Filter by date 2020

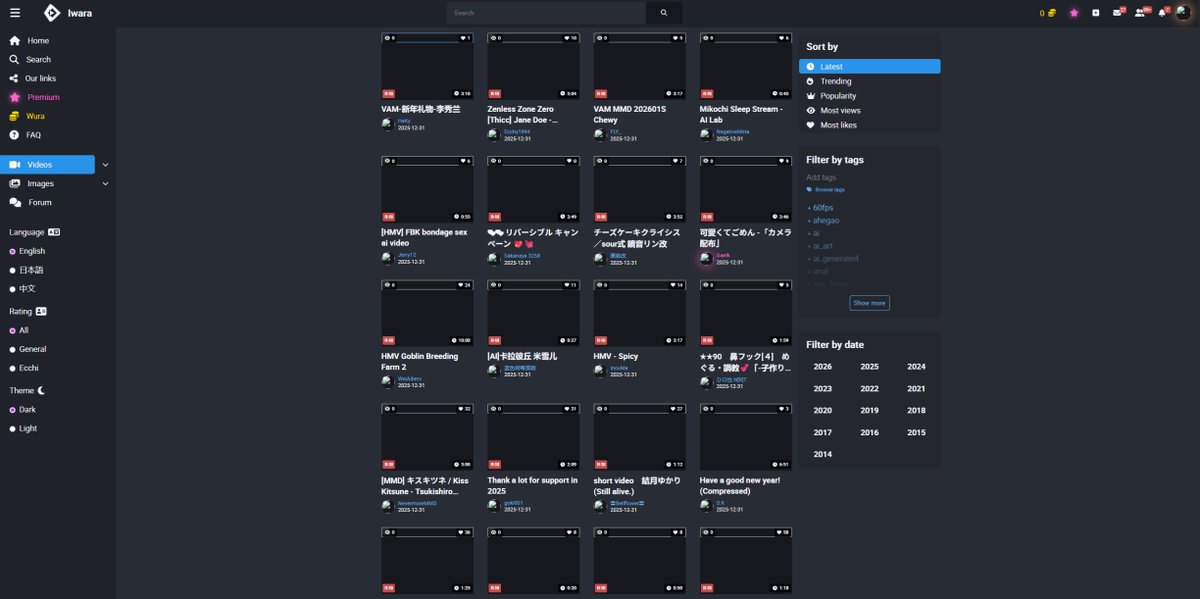pos(823,411)
